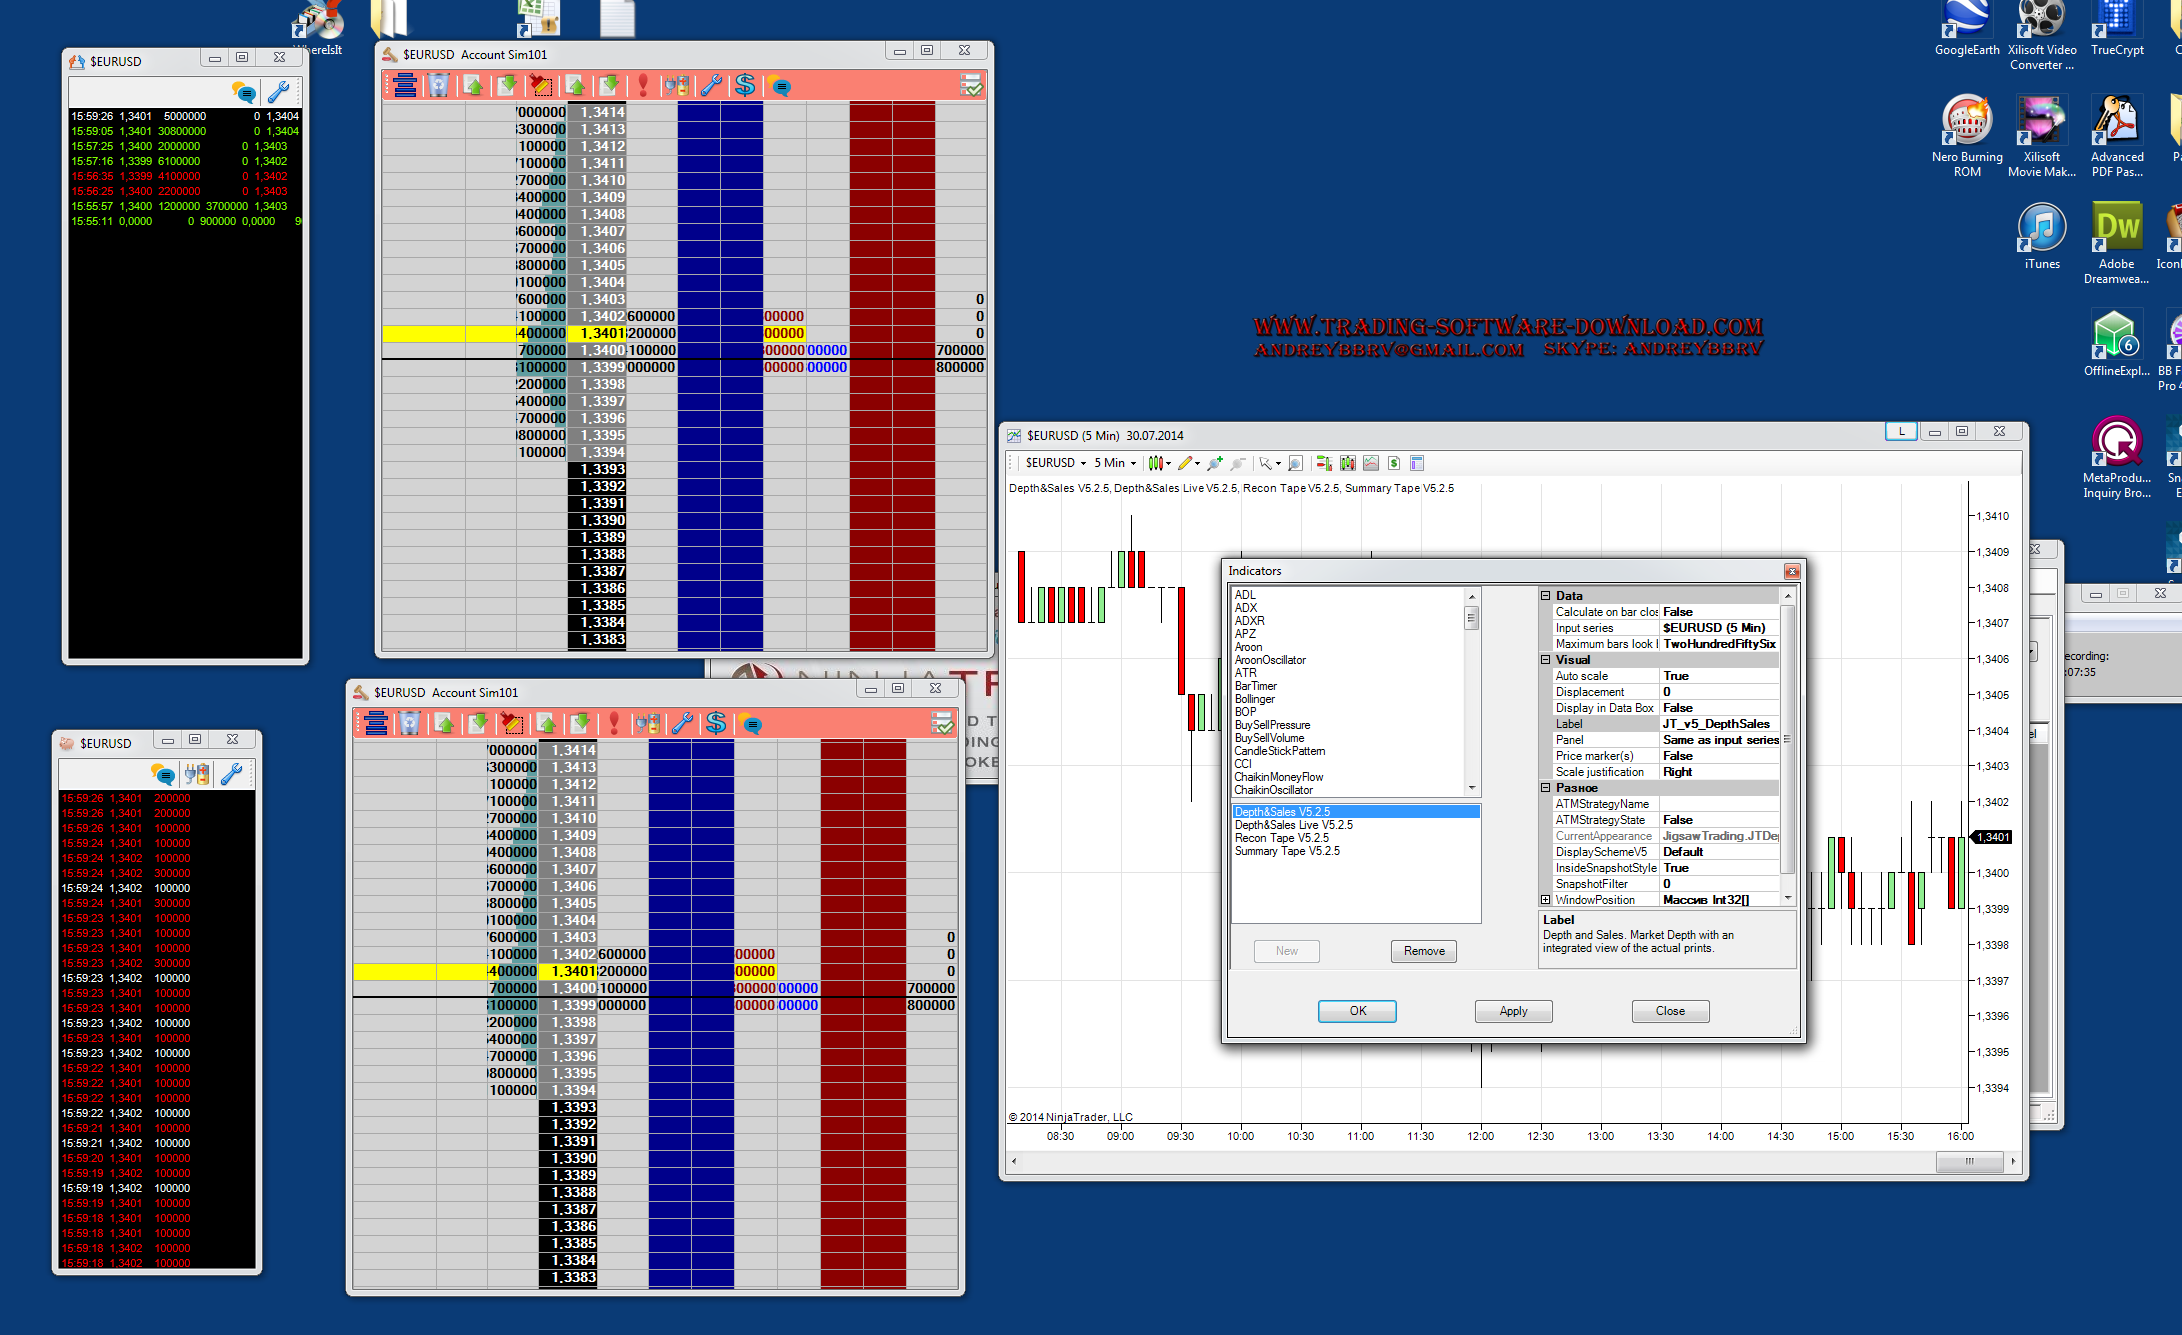The image size is (2182, 1335).
Task: Click the recycle bin icon in upper DOM toolbar
Action: (439, 86)
